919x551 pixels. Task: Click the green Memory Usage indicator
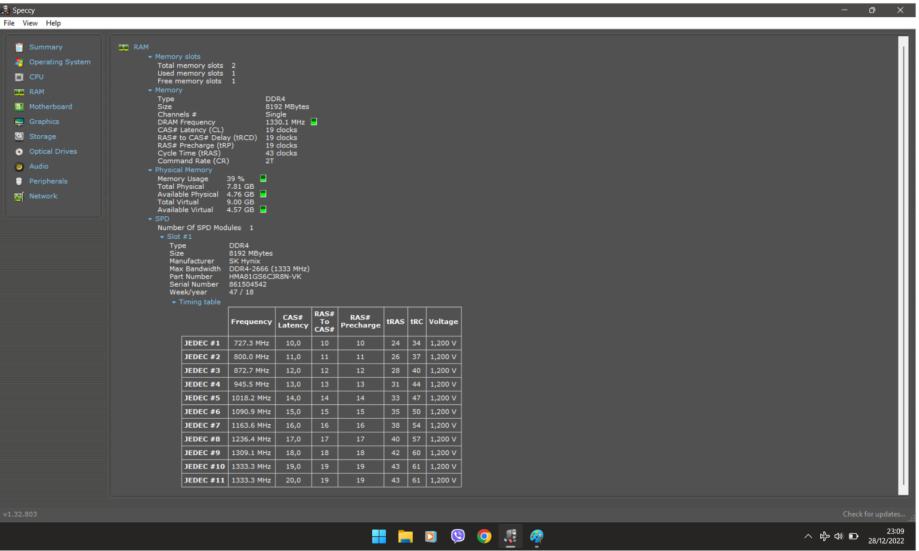(263, 178)
